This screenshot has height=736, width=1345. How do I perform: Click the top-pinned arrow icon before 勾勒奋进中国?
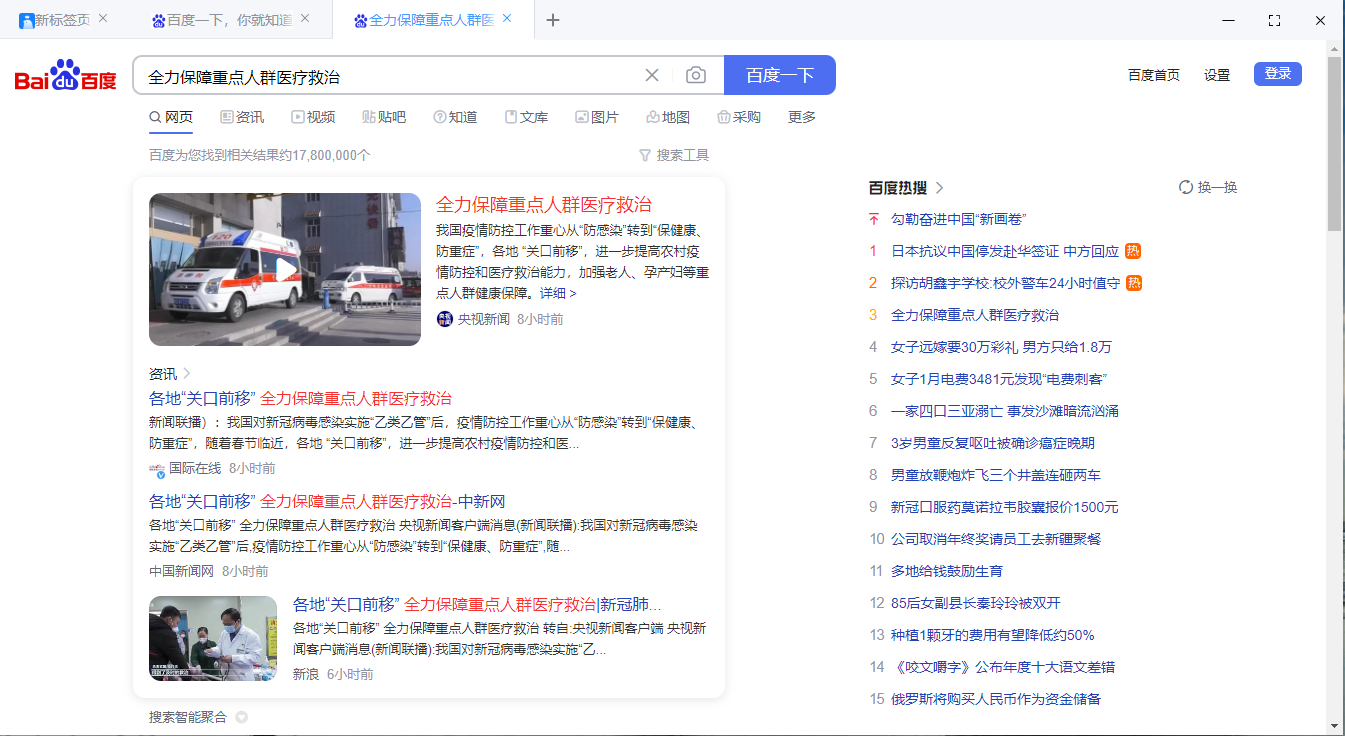tap(874, 219)
